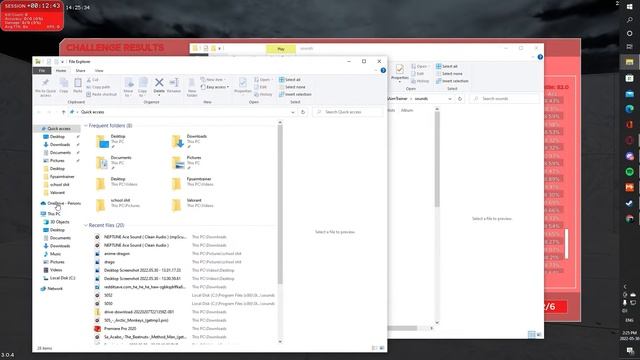
Task: Open the Play tab in the sounds window
Action: [x=281, y=49]
